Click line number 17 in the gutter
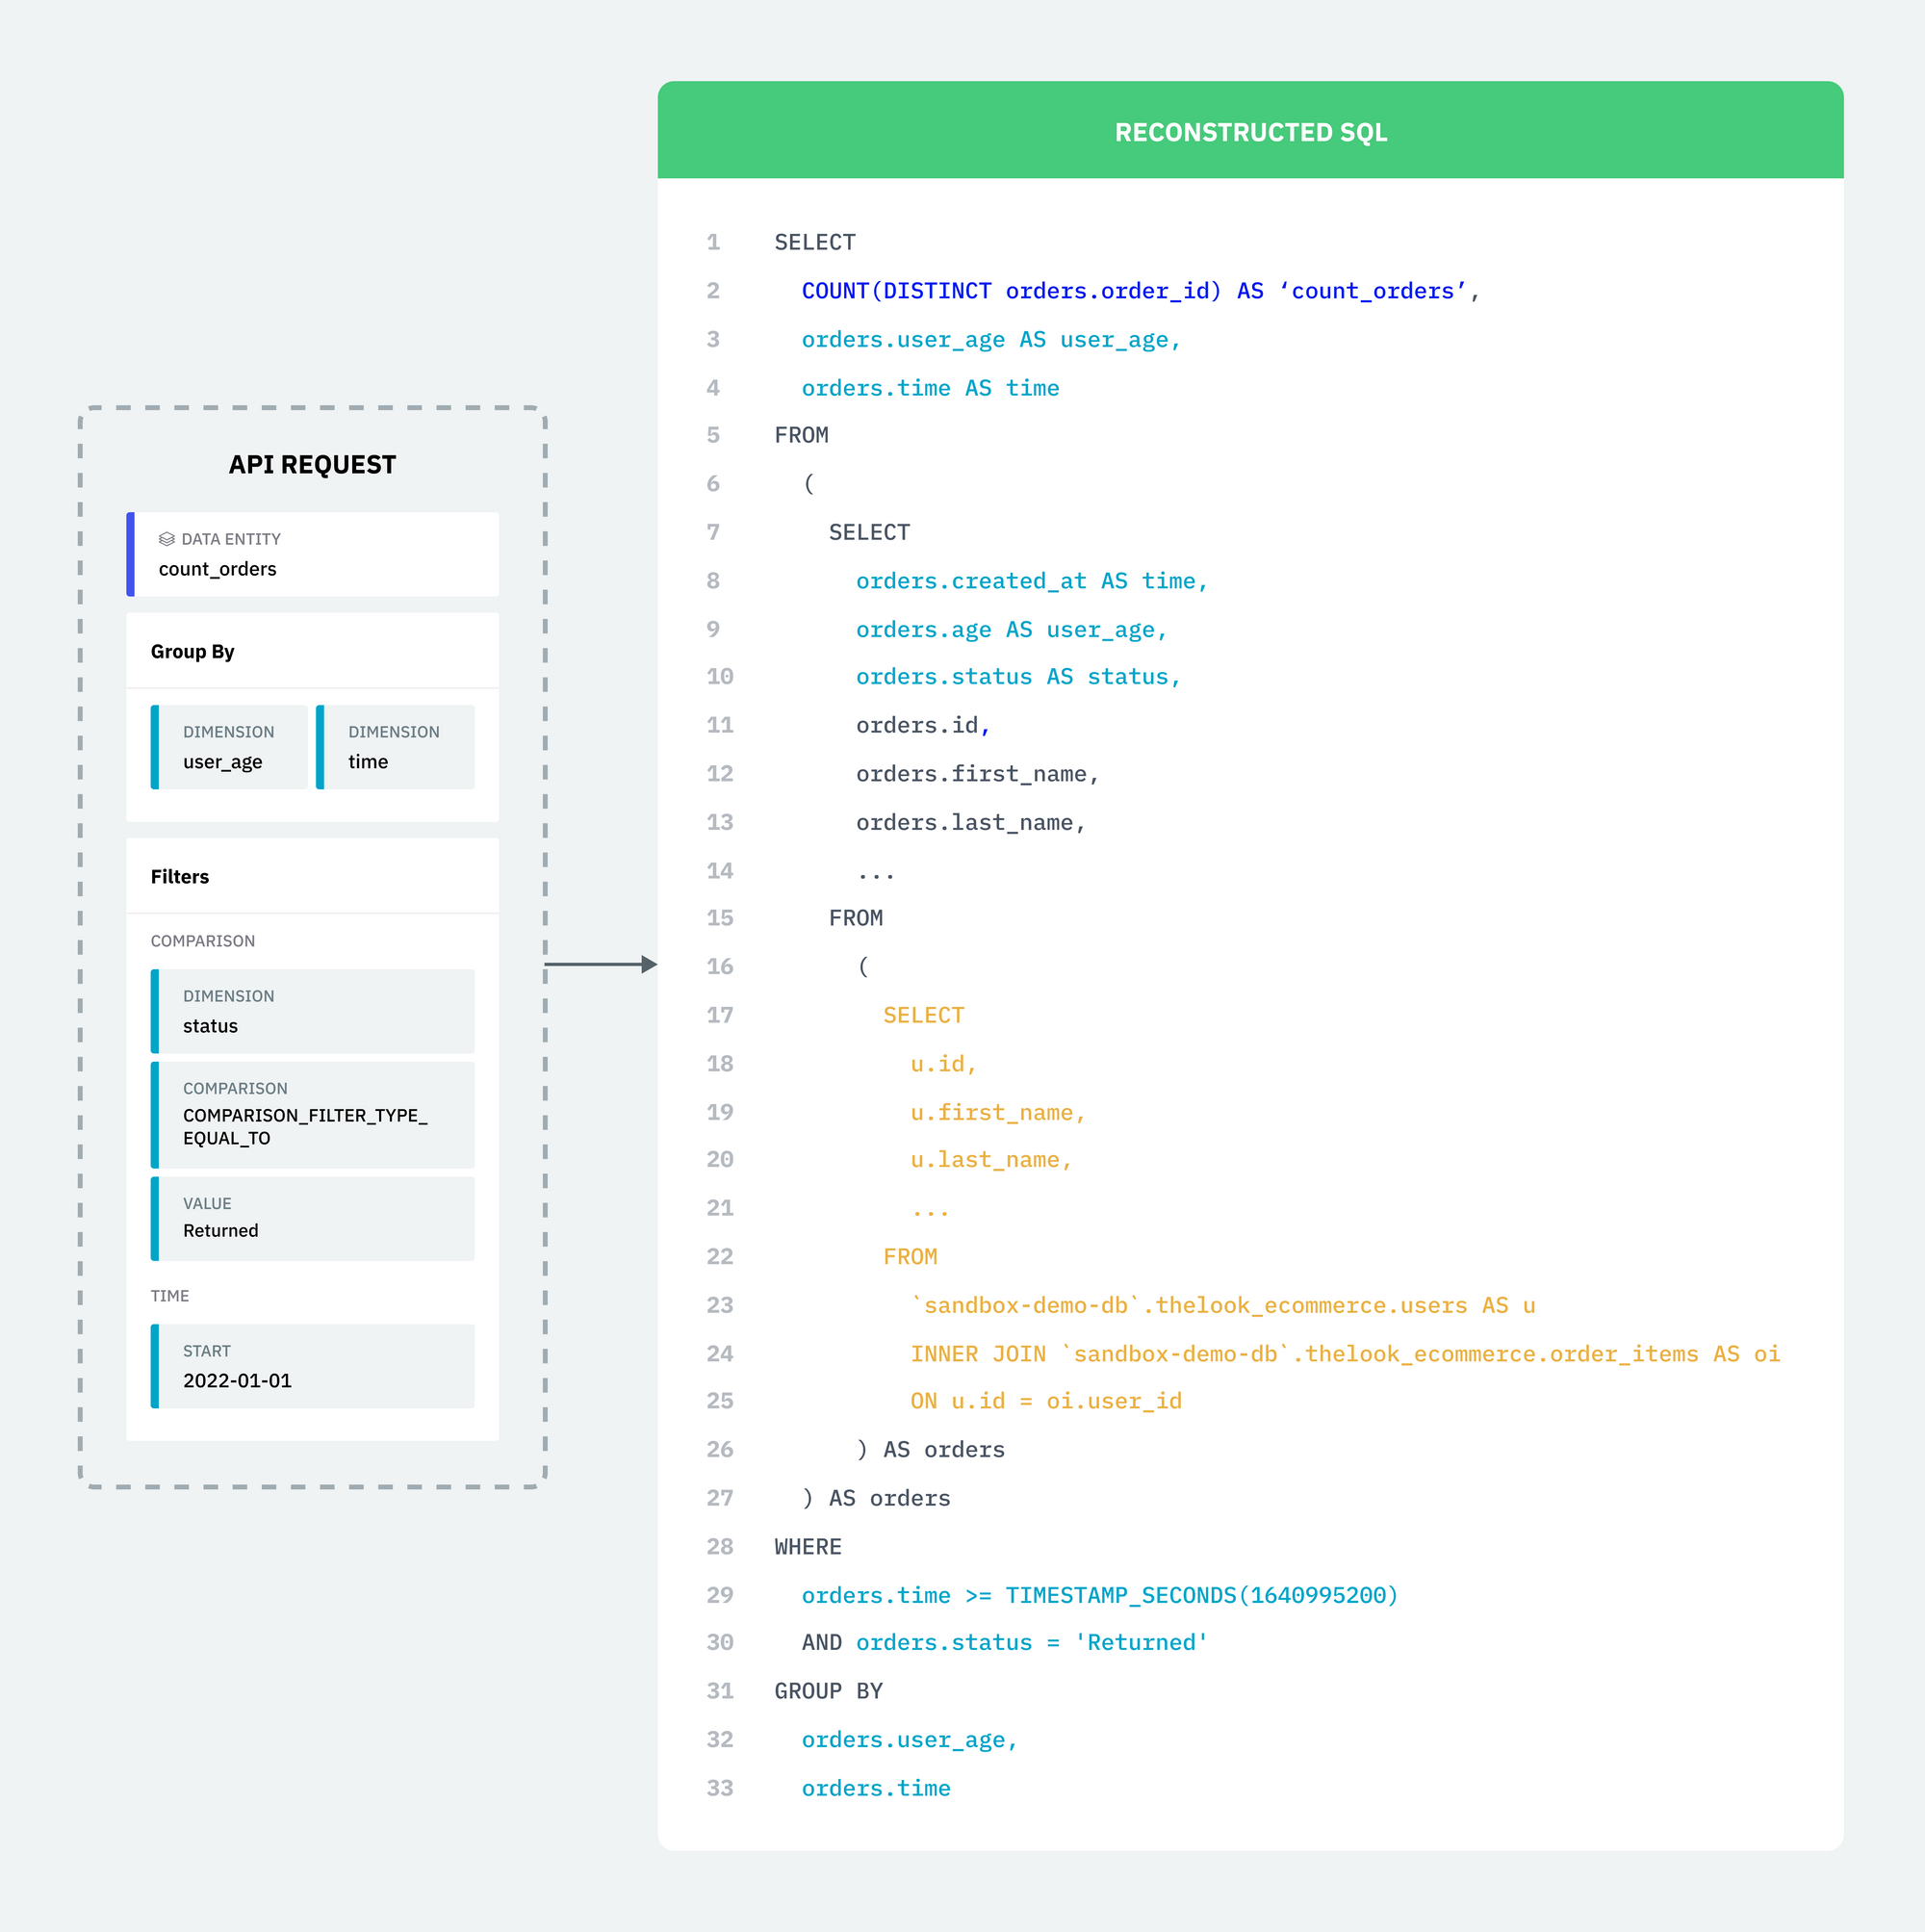This screenshot has height=1932, width=1925. coord(720,1016)
